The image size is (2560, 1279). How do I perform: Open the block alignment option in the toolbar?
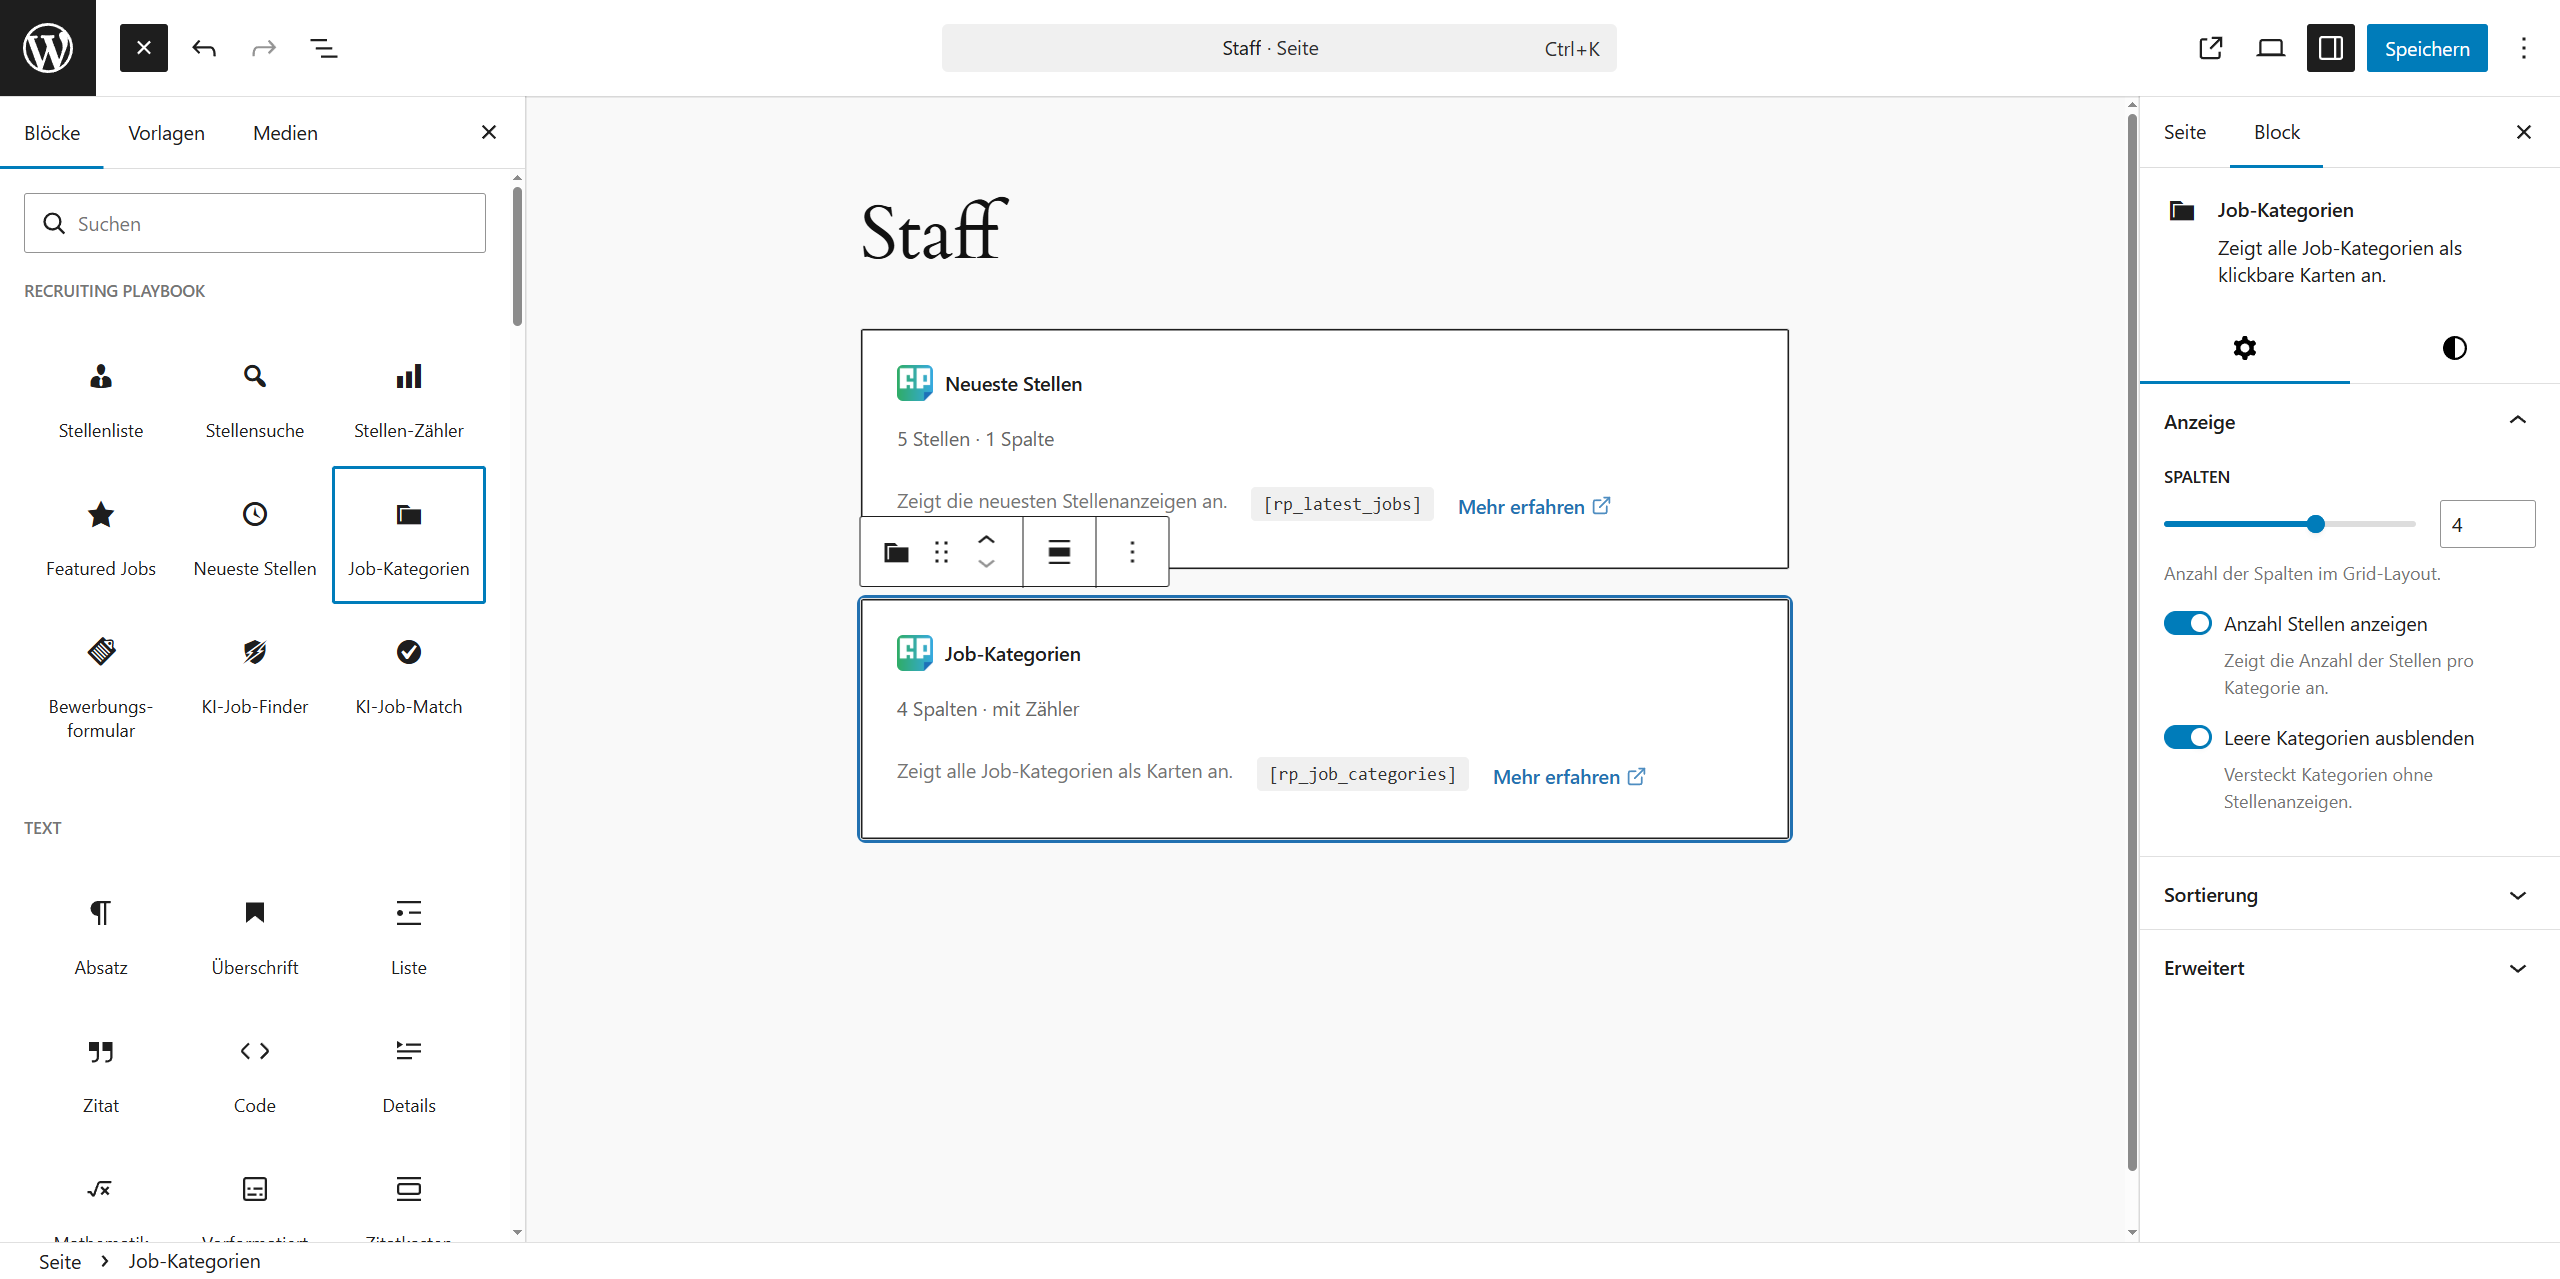1057,551
